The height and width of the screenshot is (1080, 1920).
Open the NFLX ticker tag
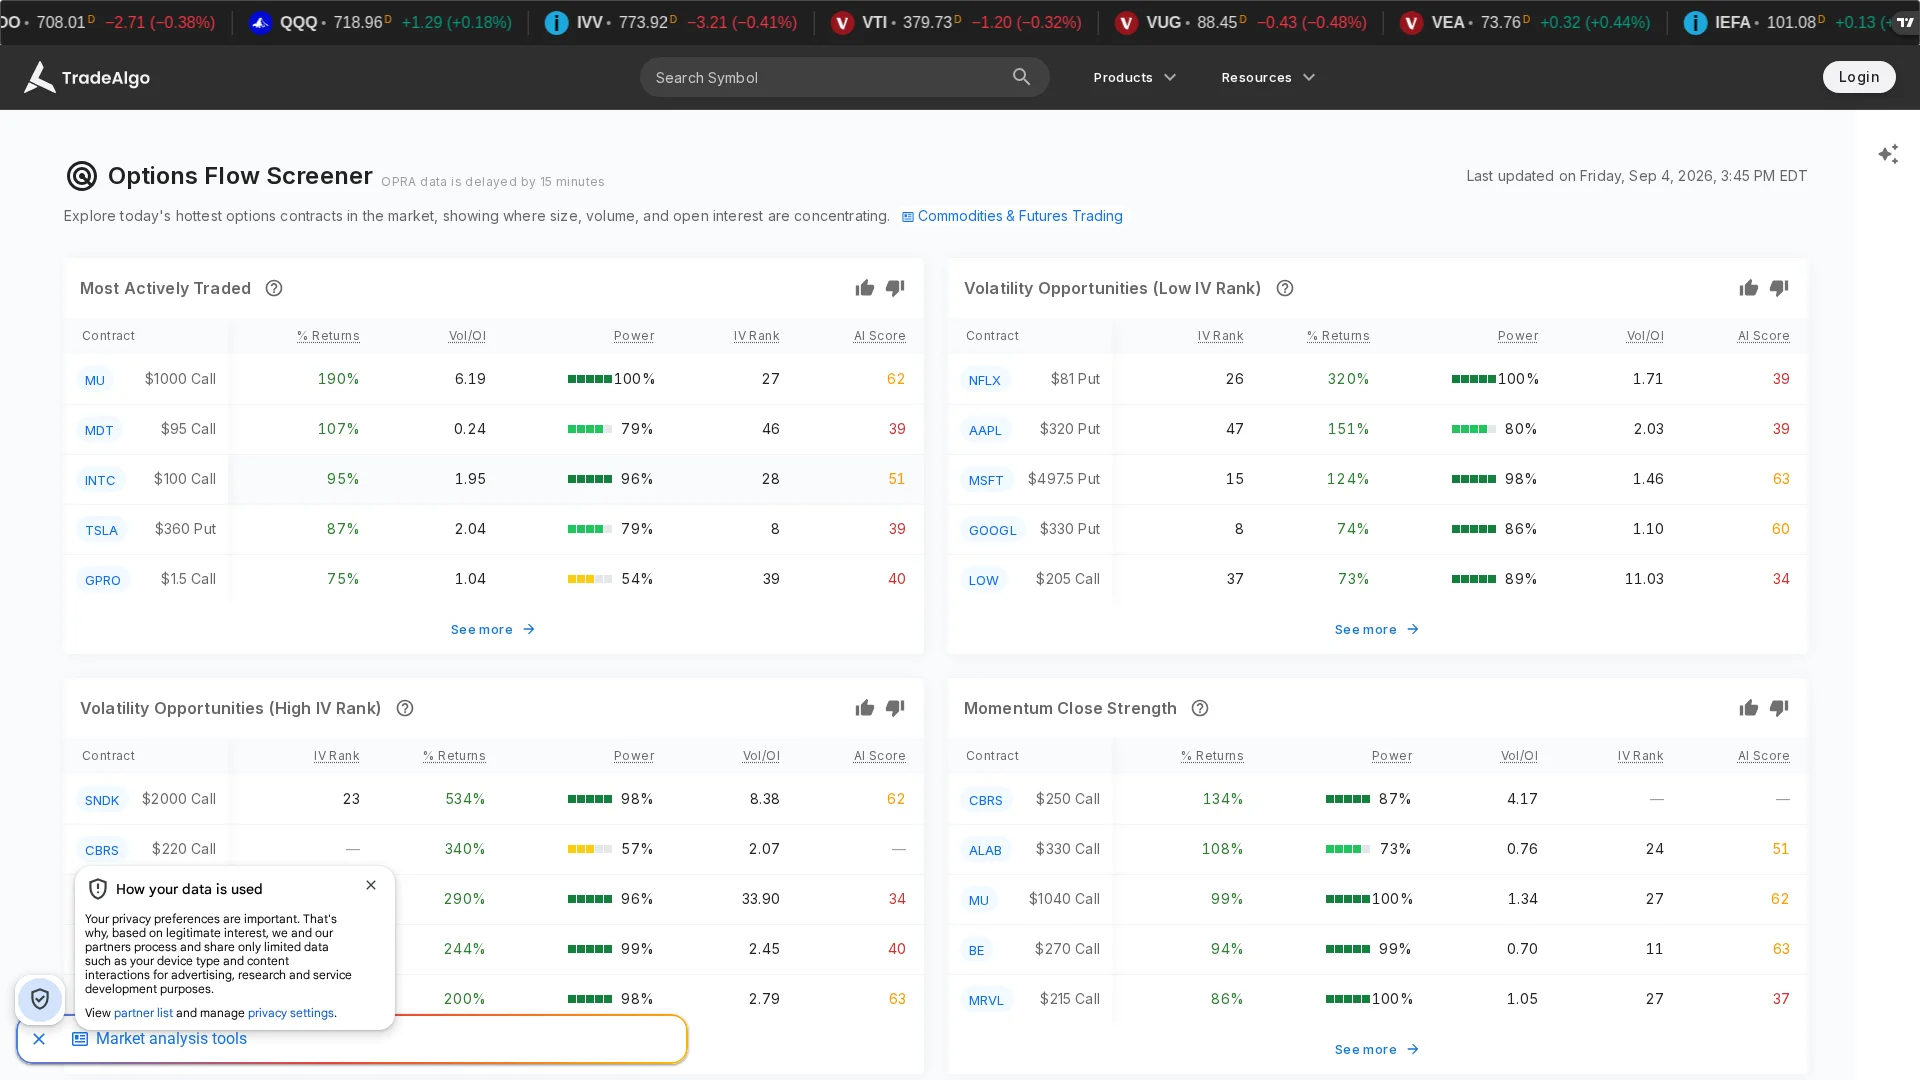point(985,380)
